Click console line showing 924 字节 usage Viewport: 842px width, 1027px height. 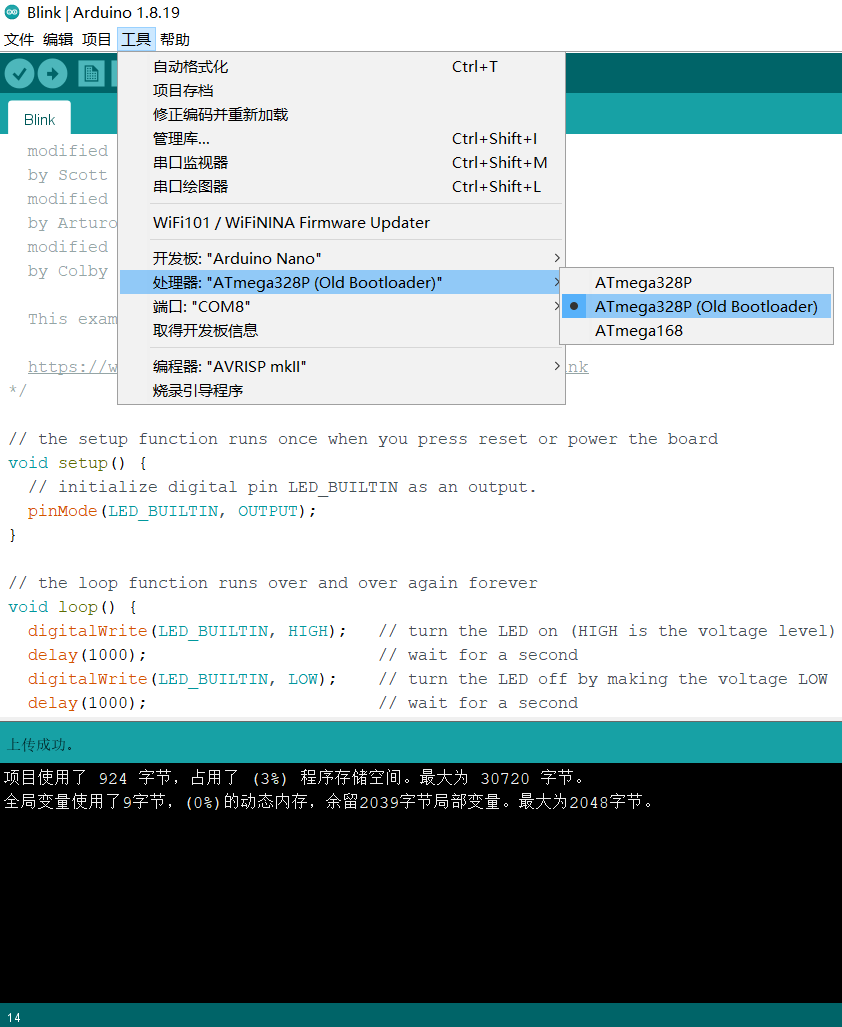tap(293, 777)
